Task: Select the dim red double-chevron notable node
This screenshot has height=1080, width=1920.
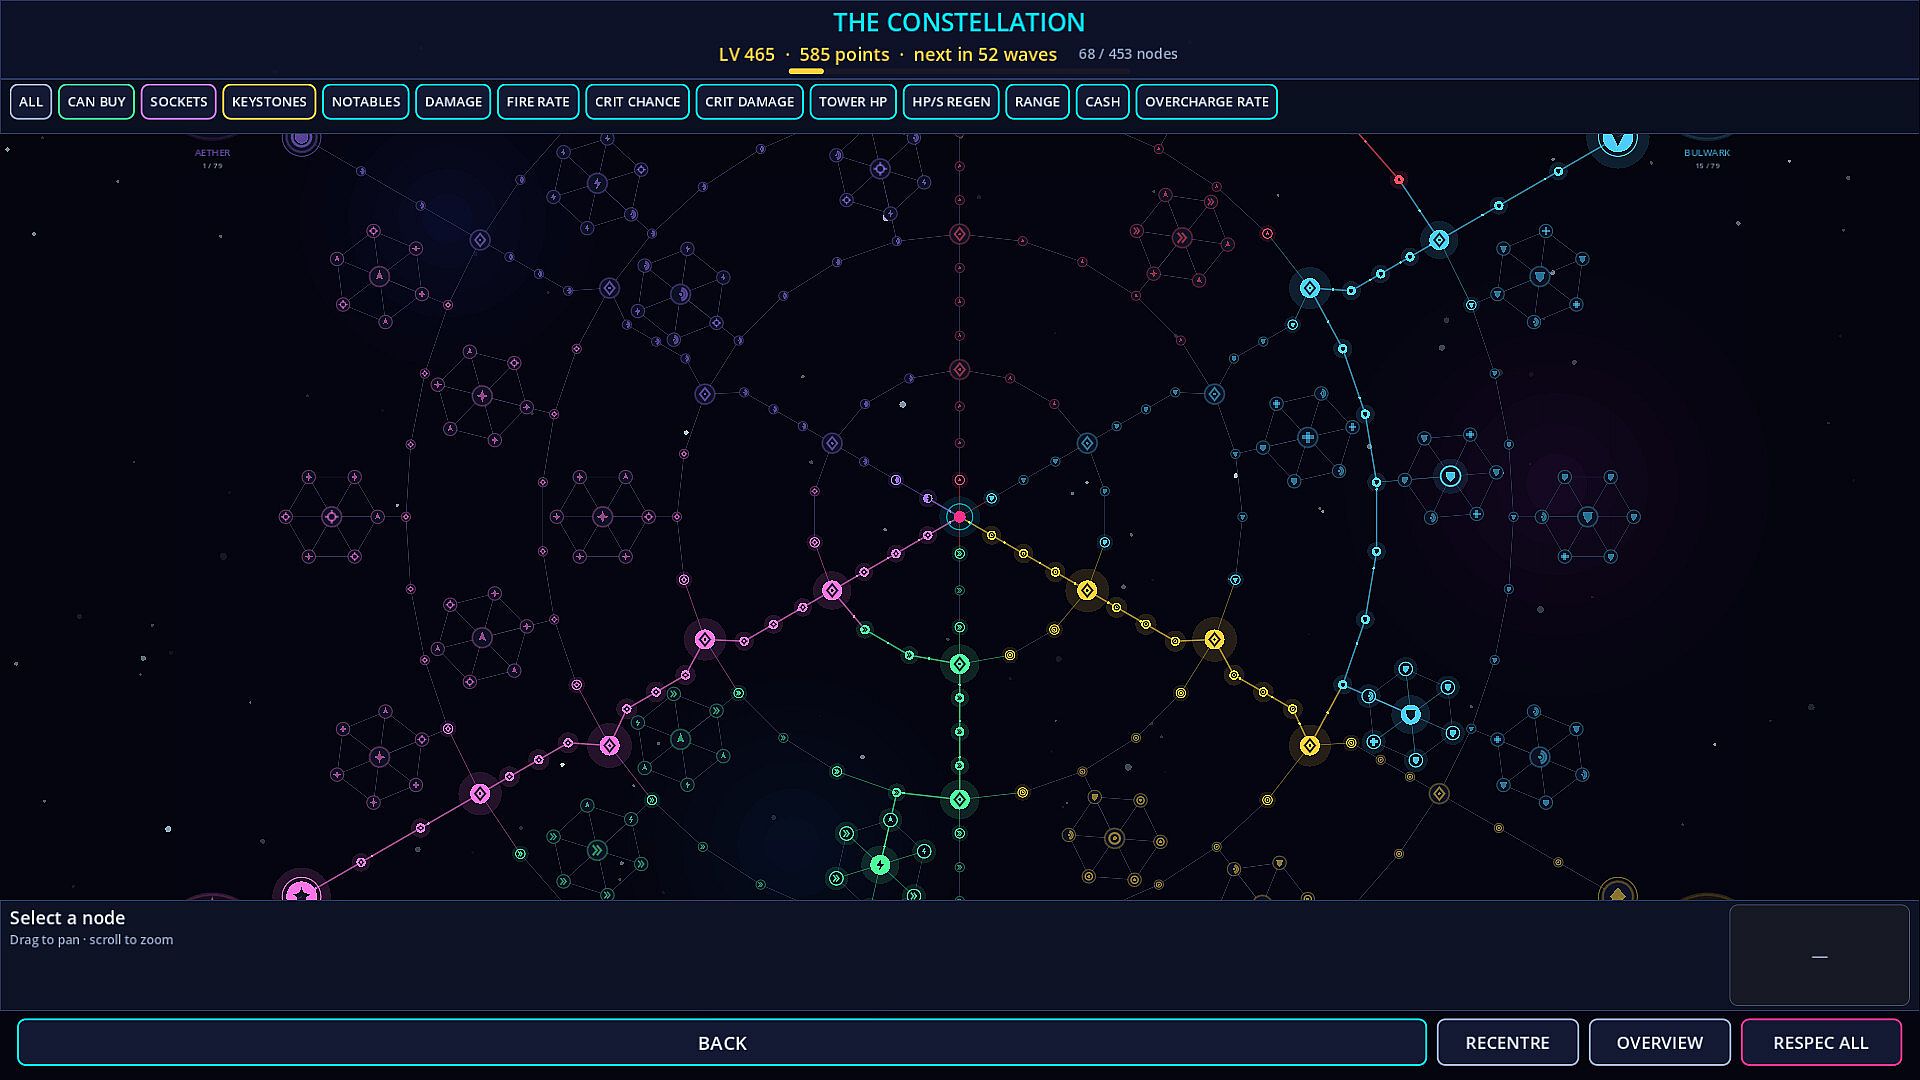Action: [1182, 238]
